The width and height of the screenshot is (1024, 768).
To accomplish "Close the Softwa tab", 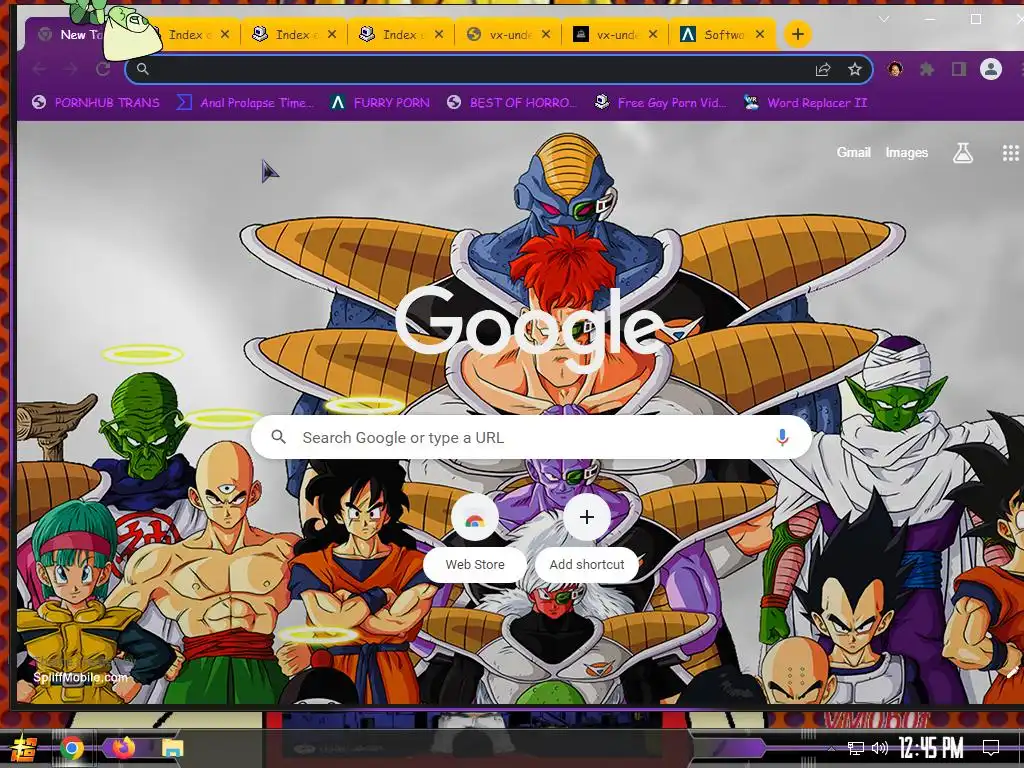I will pos(760,34).
